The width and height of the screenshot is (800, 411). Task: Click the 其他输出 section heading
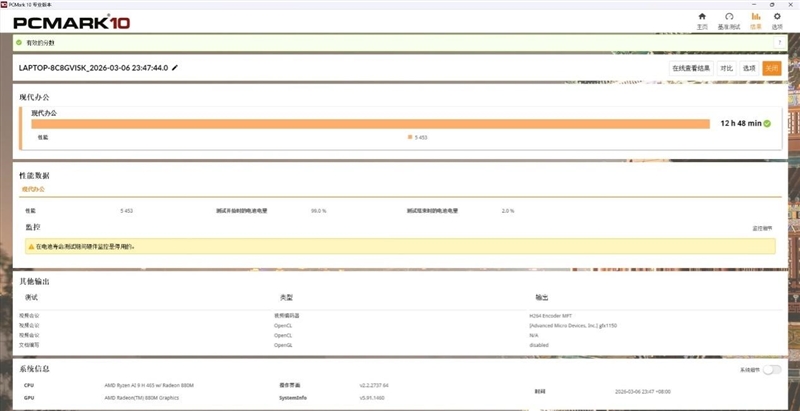point(34,281)
